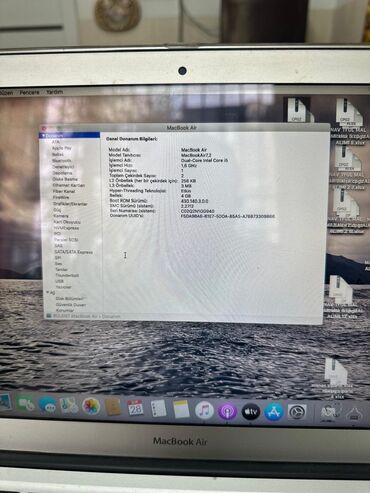Select SAS in the sidebar

coord(58,246)
